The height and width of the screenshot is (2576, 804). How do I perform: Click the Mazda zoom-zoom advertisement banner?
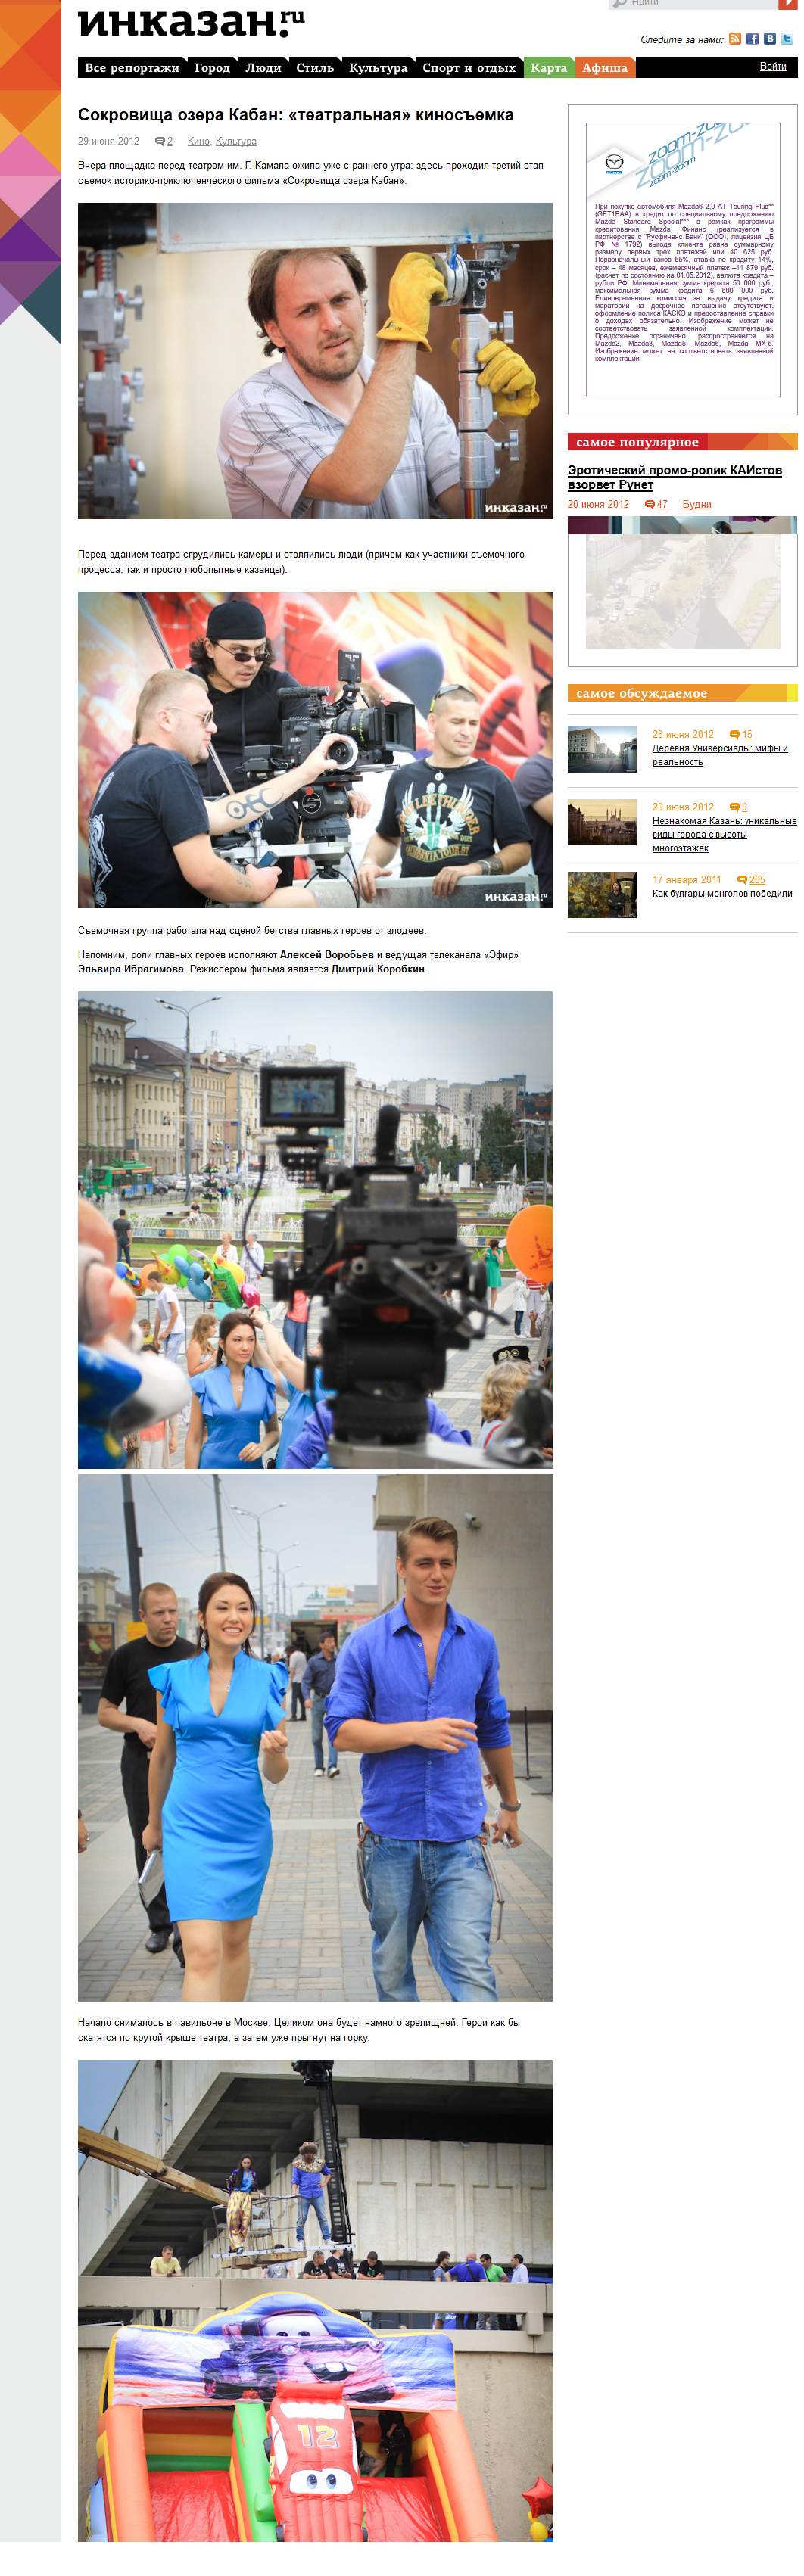coord(682,260)
